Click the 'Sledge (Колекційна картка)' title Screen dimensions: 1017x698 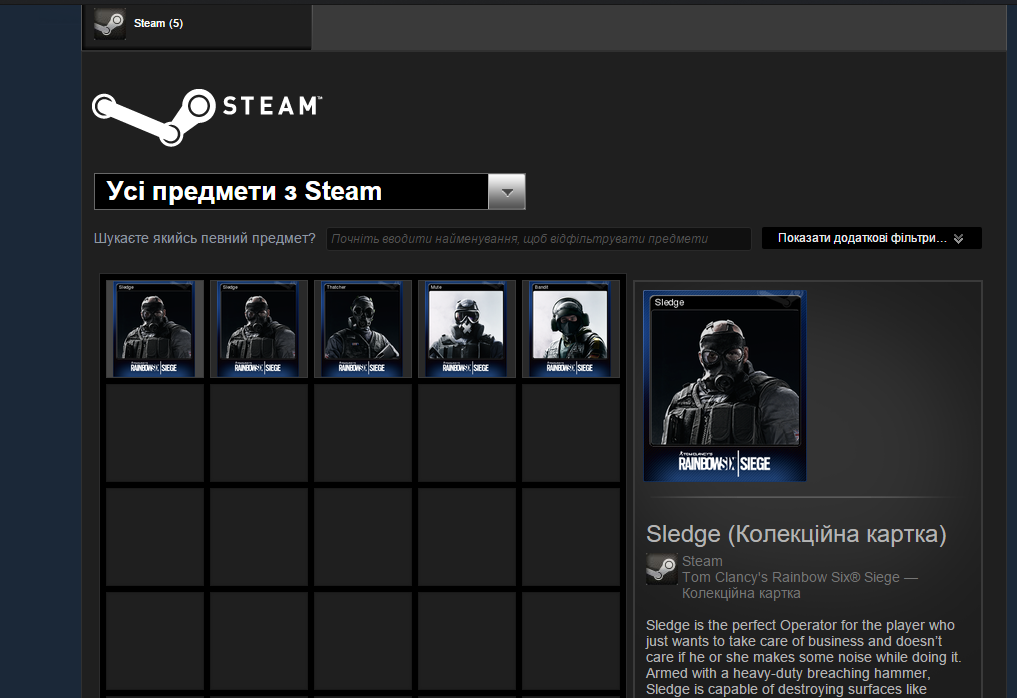tap(796, 534)
